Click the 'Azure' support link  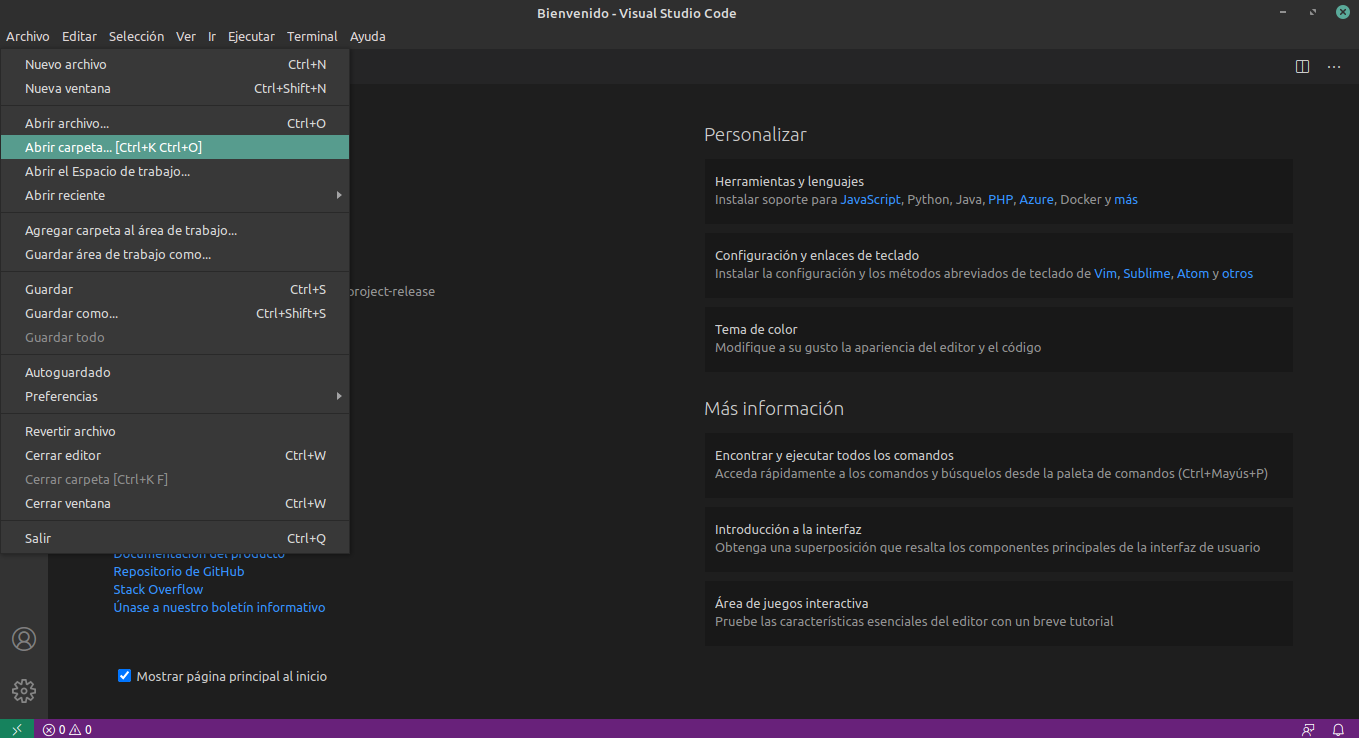pyautogui.click(x=1036, y=199)
